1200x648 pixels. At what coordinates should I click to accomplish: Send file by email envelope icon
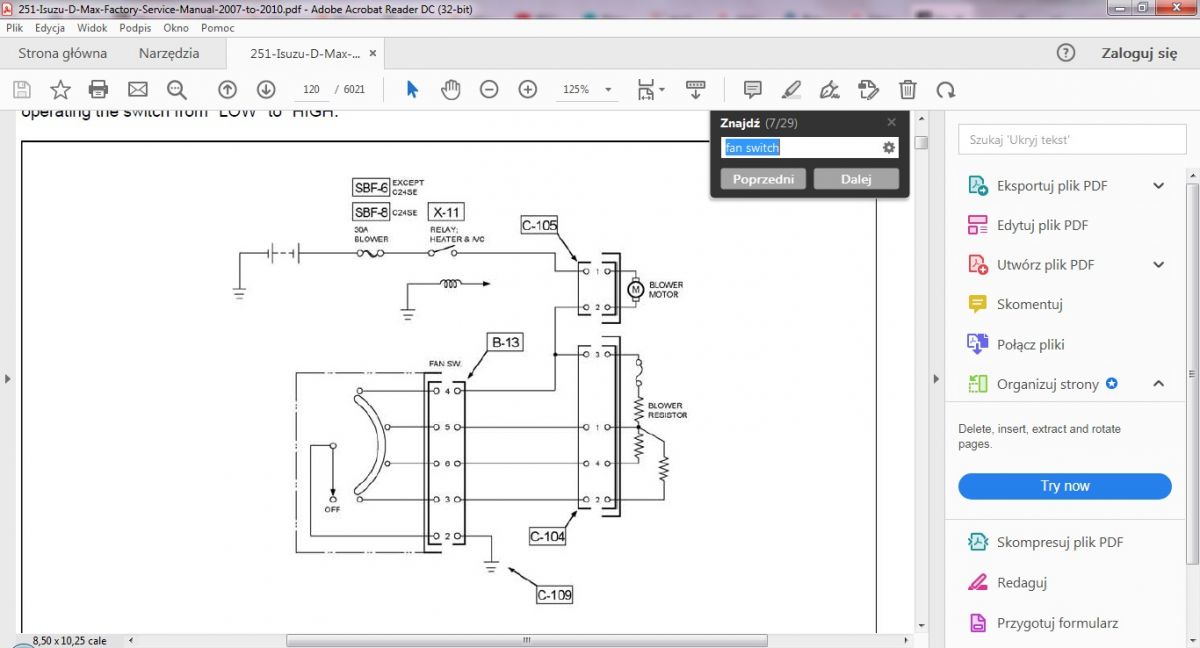137,90
